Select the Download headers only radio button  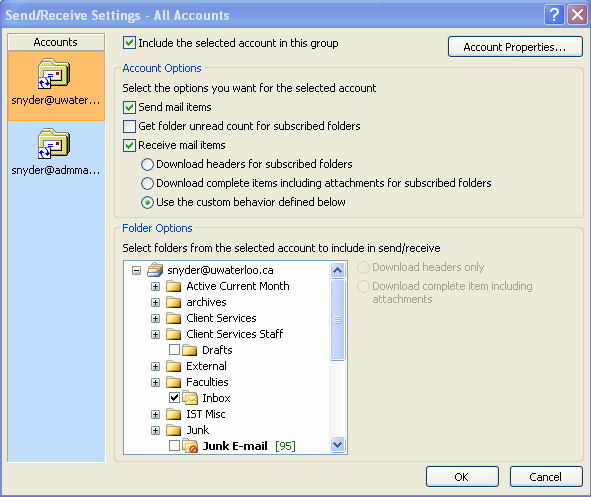coord(363,267)
